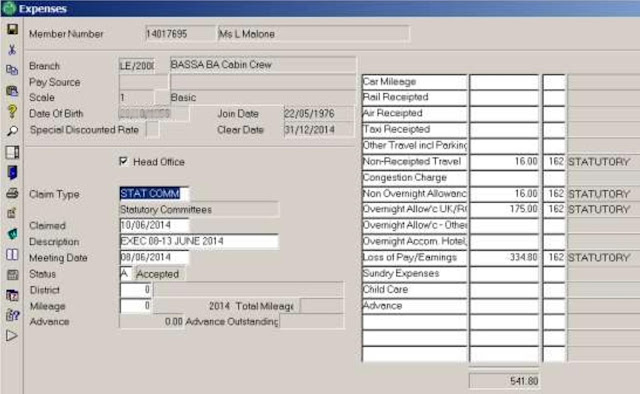Image resolution: width=640 pixels, height=394 pixels.
Task: Click the empty Pay Source code field
Action: click(143, 82)
